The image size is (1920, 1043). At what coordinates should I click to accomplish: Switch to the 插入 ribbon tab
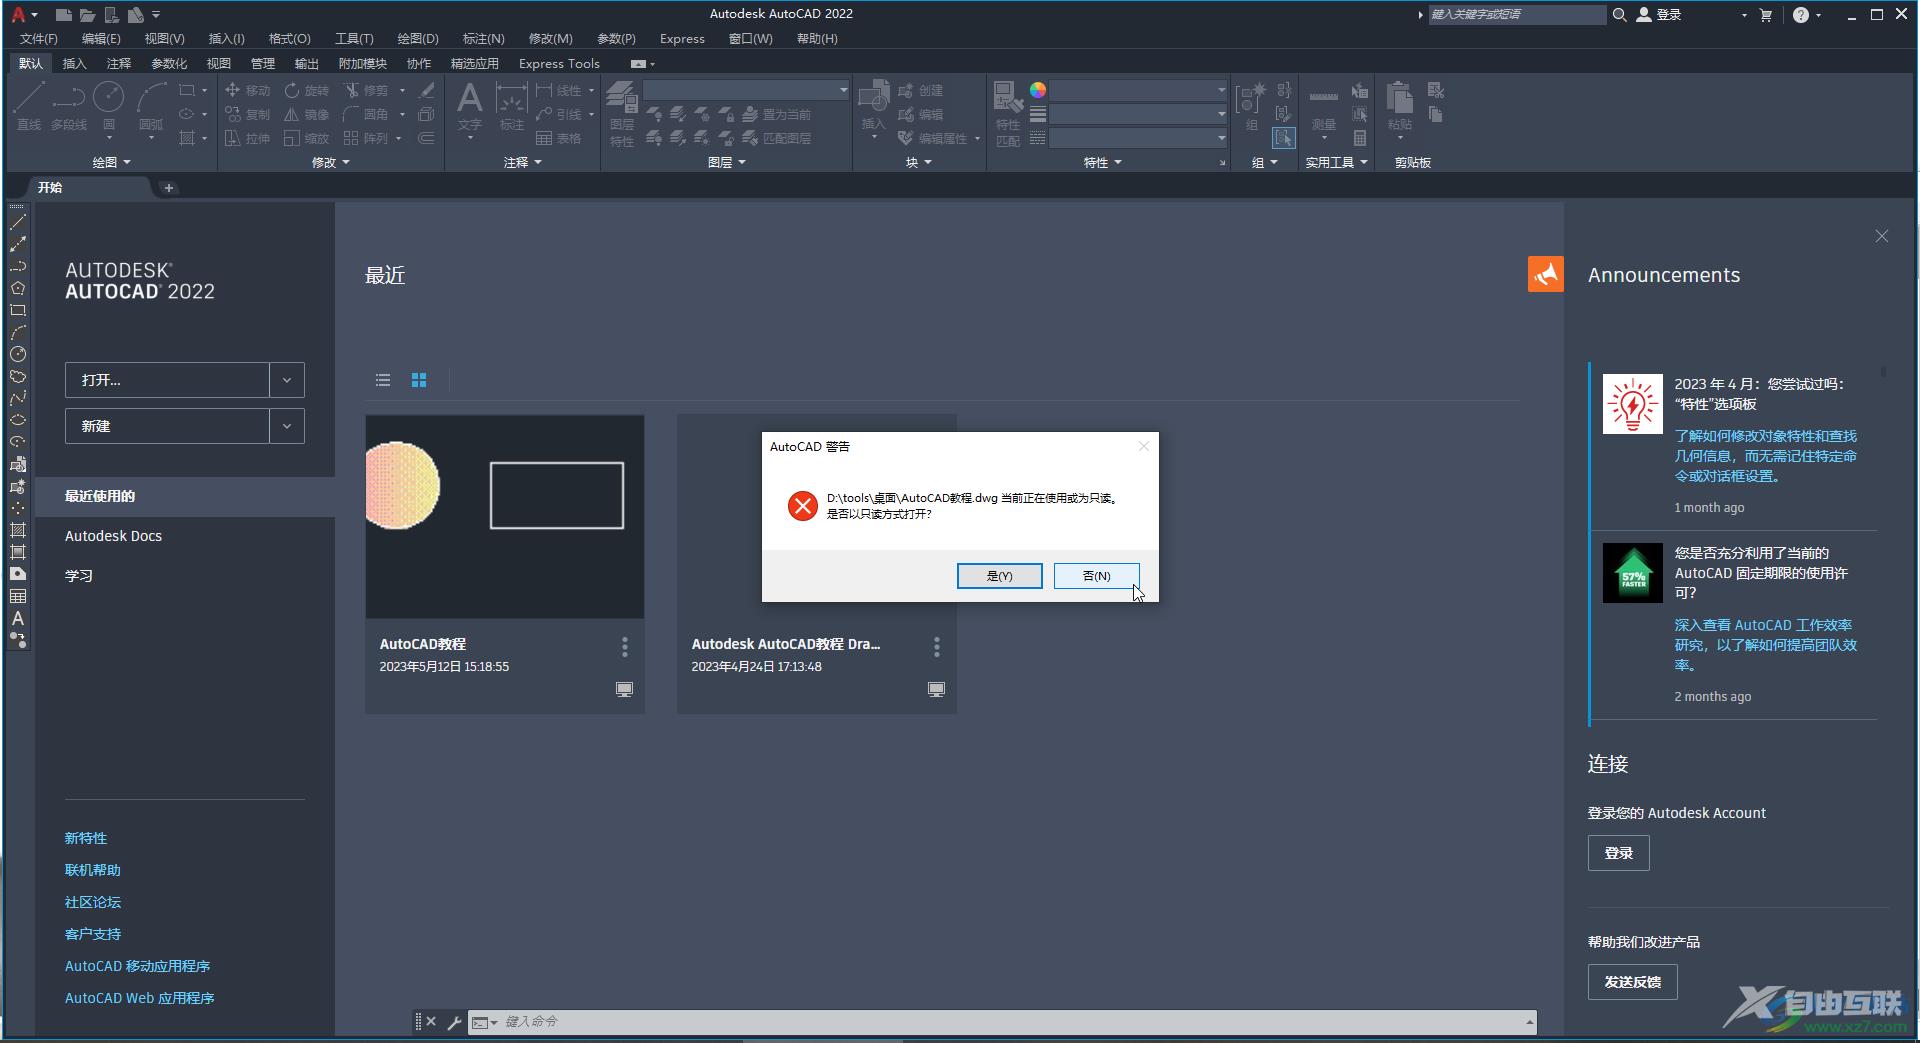point(74,63)
